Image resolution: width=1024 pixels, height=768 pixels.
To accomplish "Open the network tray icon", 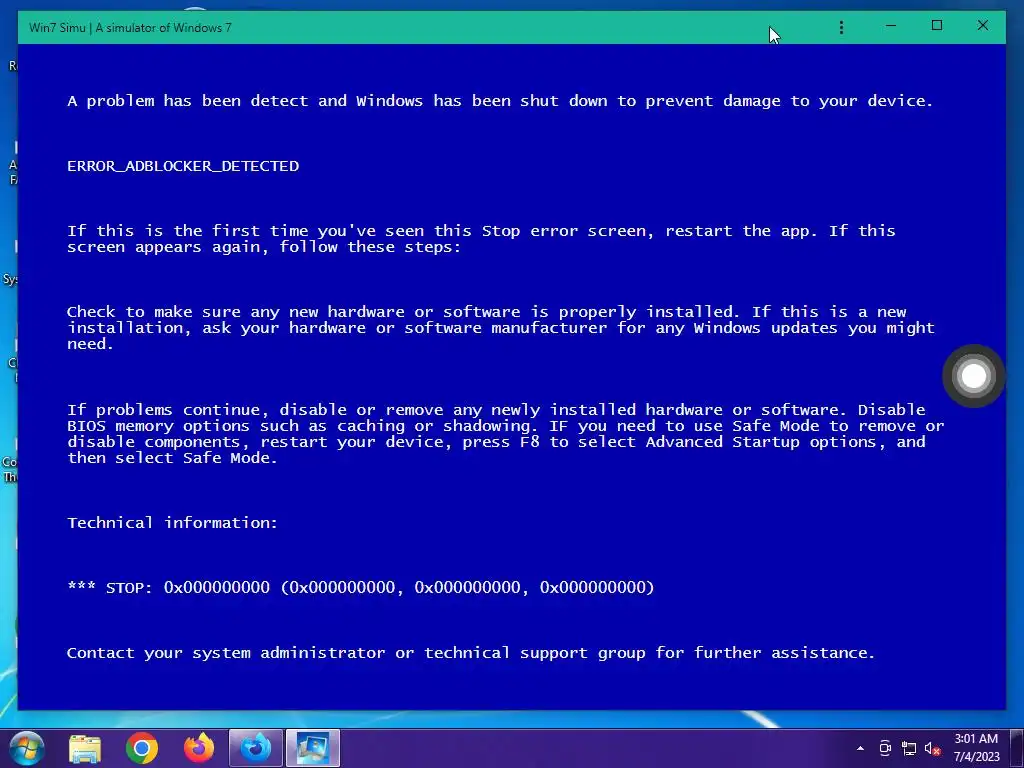I will click(x=908, y=748).
